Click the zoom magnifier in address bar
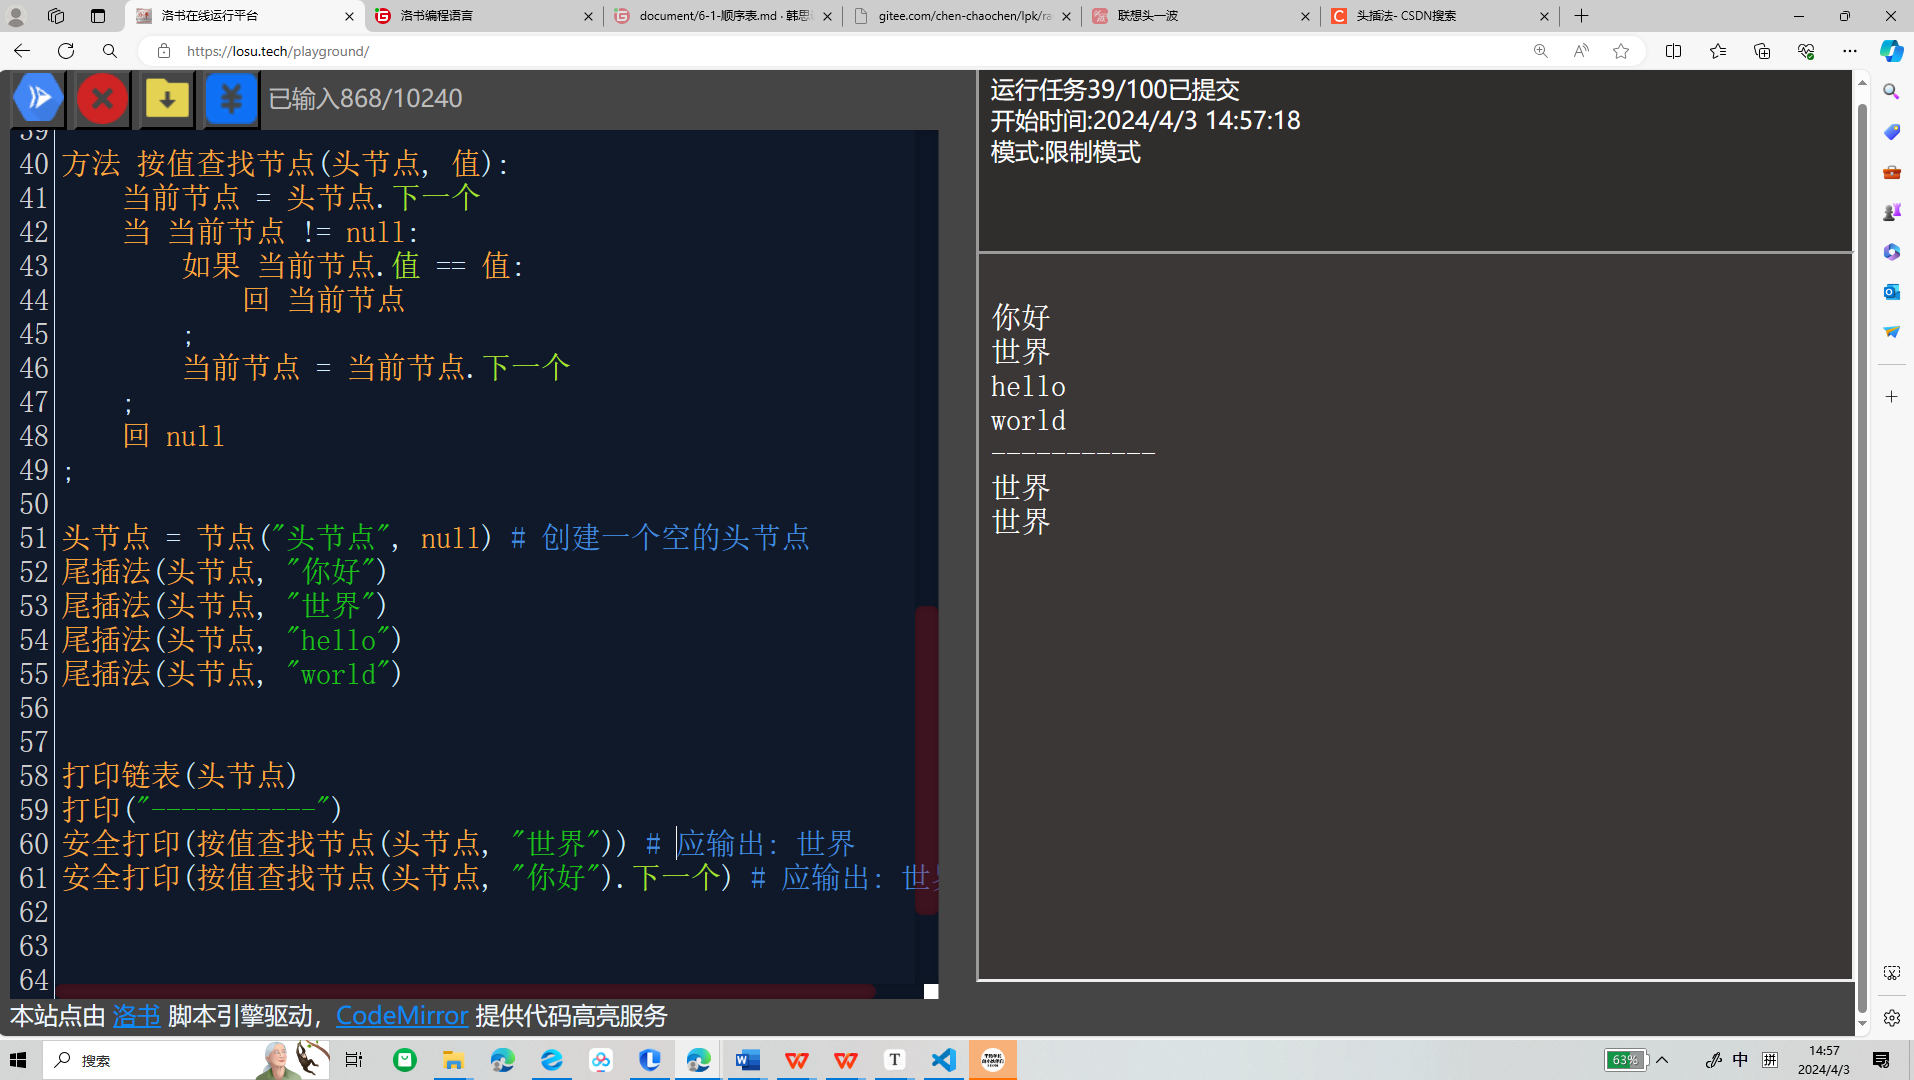 click(1540, 51)
